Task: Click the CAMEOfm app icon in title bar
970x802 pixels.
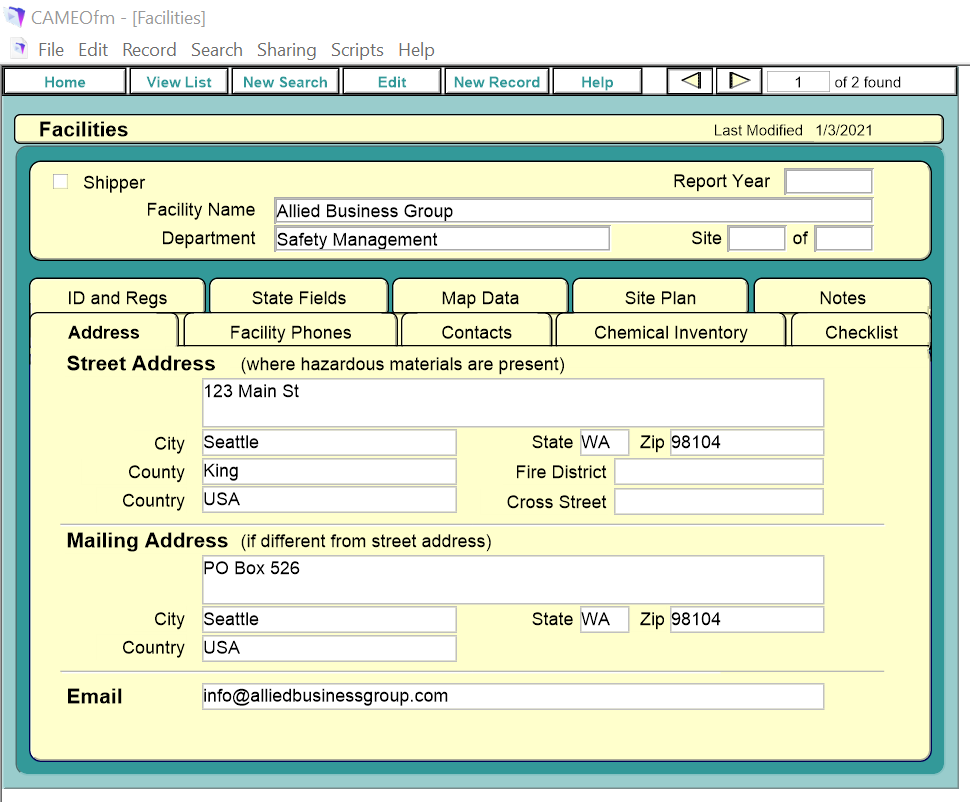Action: pyautogui.click(x=15, y=17)
